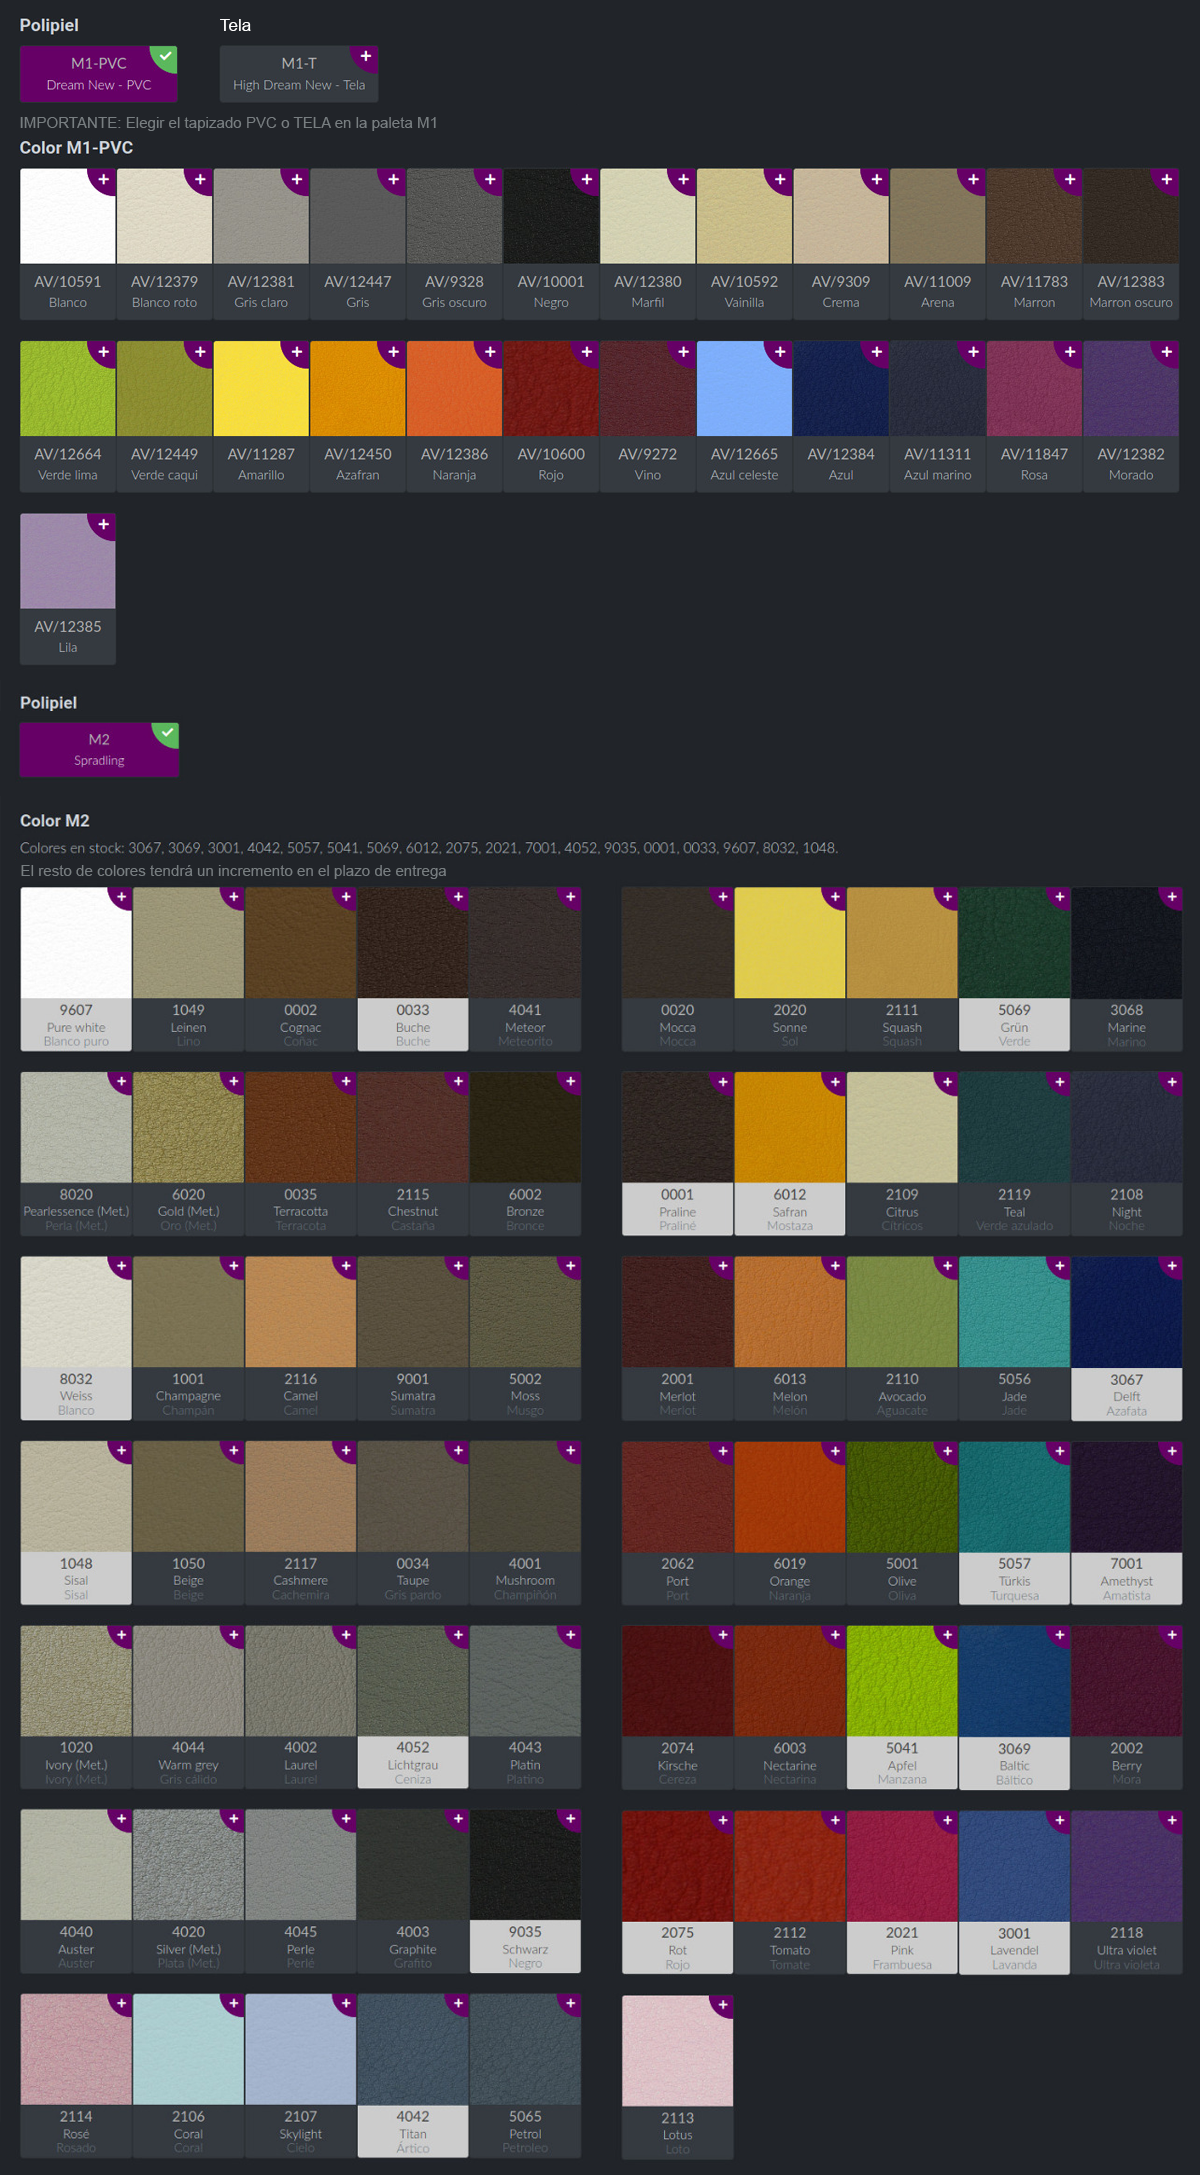The image size is (1200, 2175).
Task: Pick the 2020 Sonne yellow color
Action: point(789,943)
